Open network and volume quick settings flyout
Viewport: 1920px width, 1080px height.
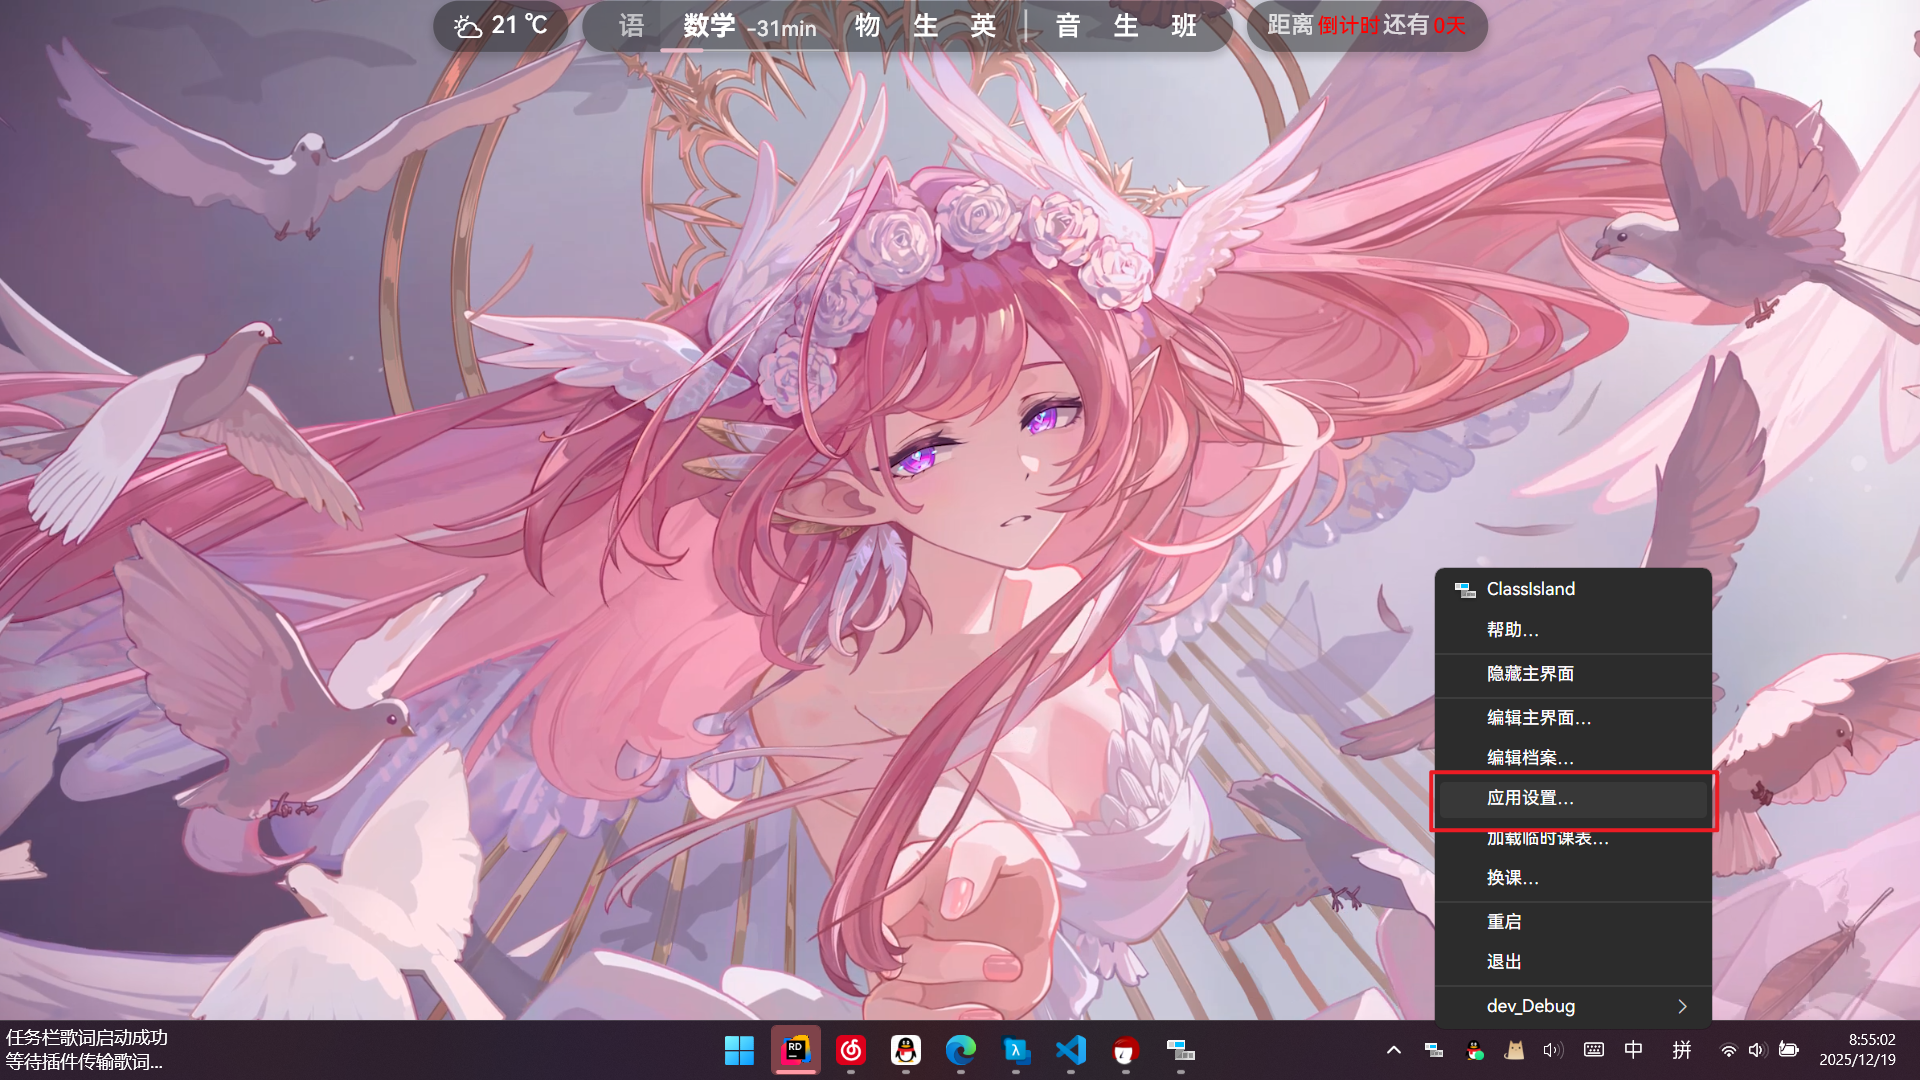click(1757, 1050)
